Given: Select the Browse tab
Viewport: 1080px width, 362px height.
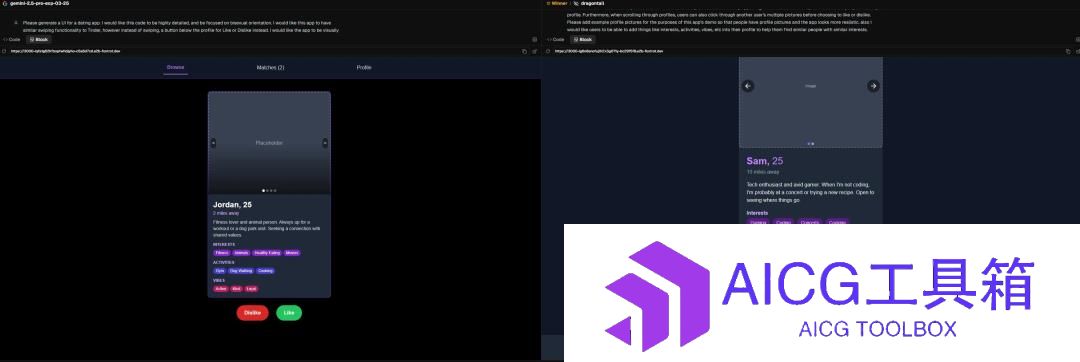Looking at the screenshot, I should coord(176,67).
